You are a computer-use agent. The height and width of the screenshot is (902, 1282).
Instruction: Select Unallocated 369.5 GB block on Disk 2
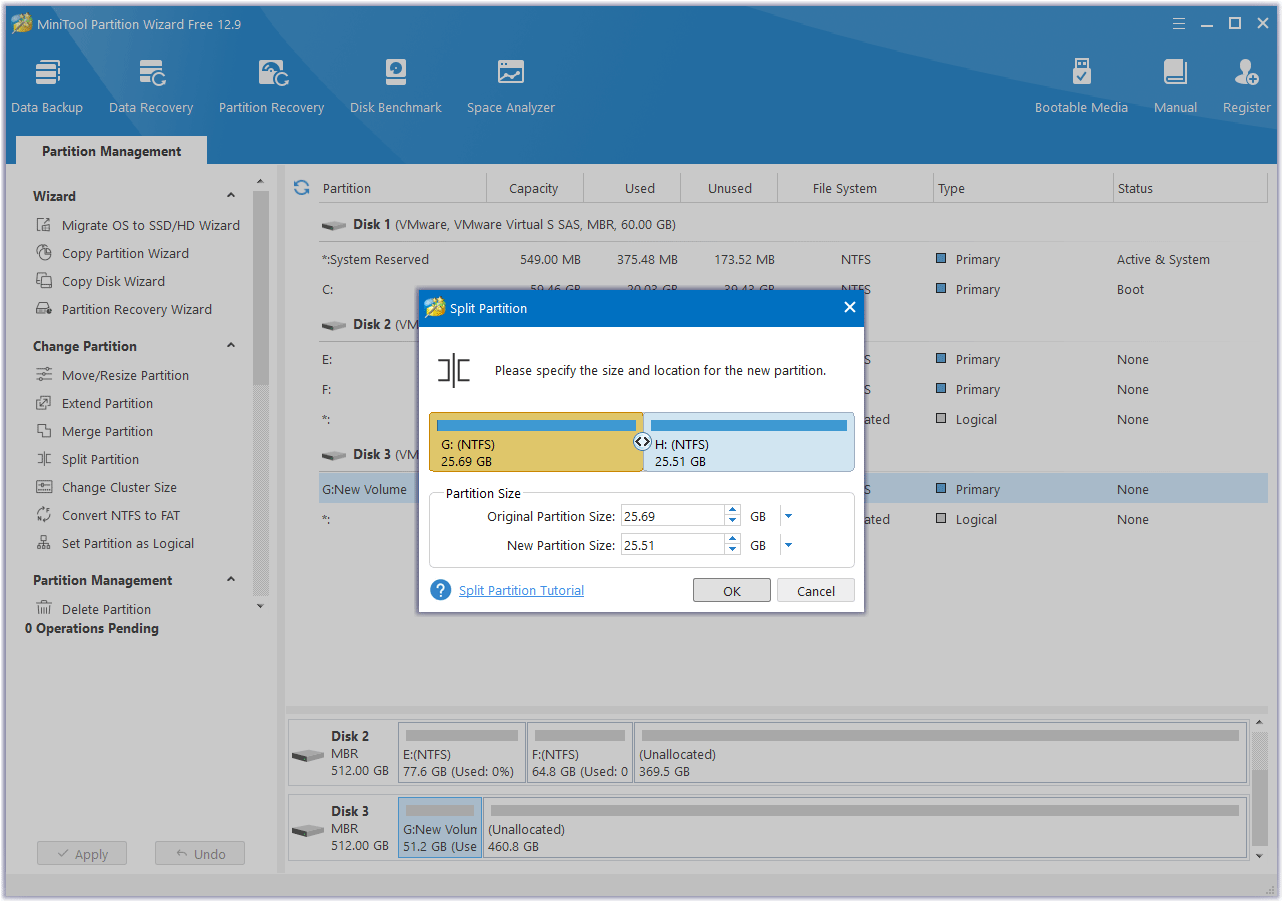(x=940, y=752)
